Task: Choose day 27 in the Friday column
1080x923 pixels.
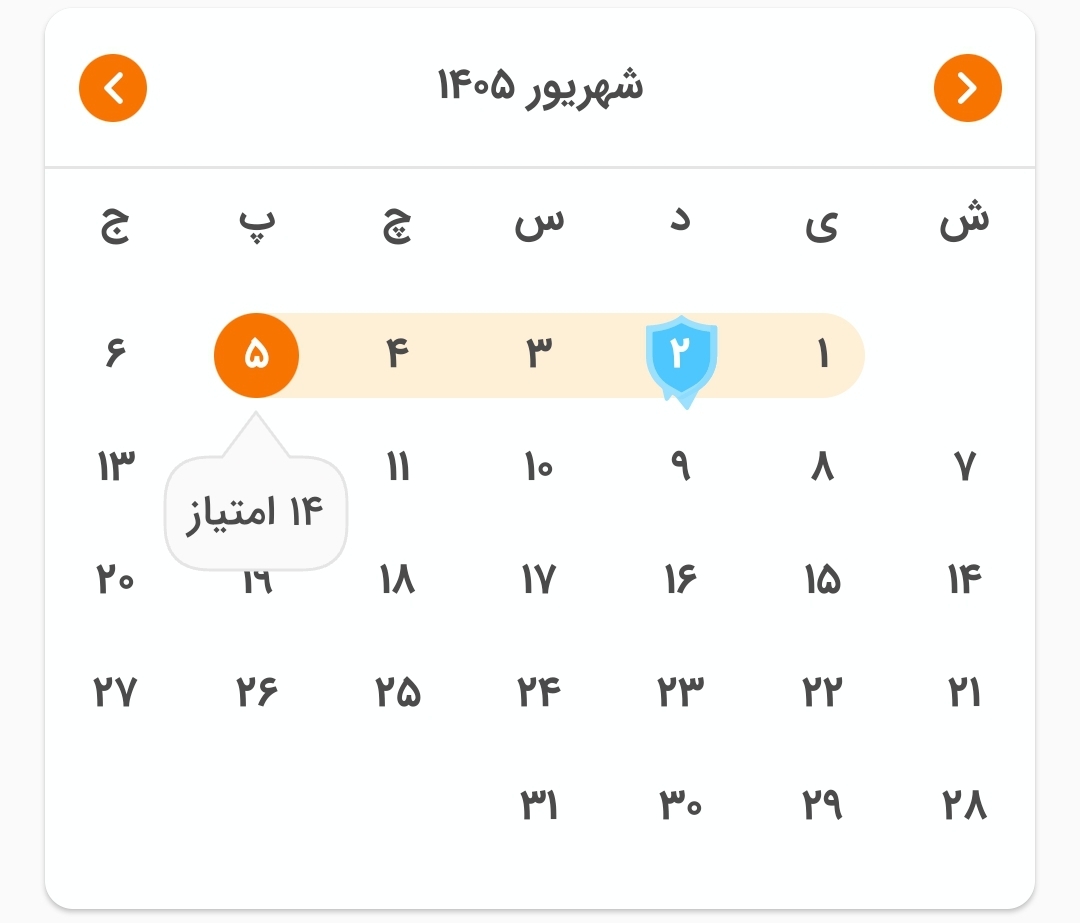Action: tap(116, 692)
